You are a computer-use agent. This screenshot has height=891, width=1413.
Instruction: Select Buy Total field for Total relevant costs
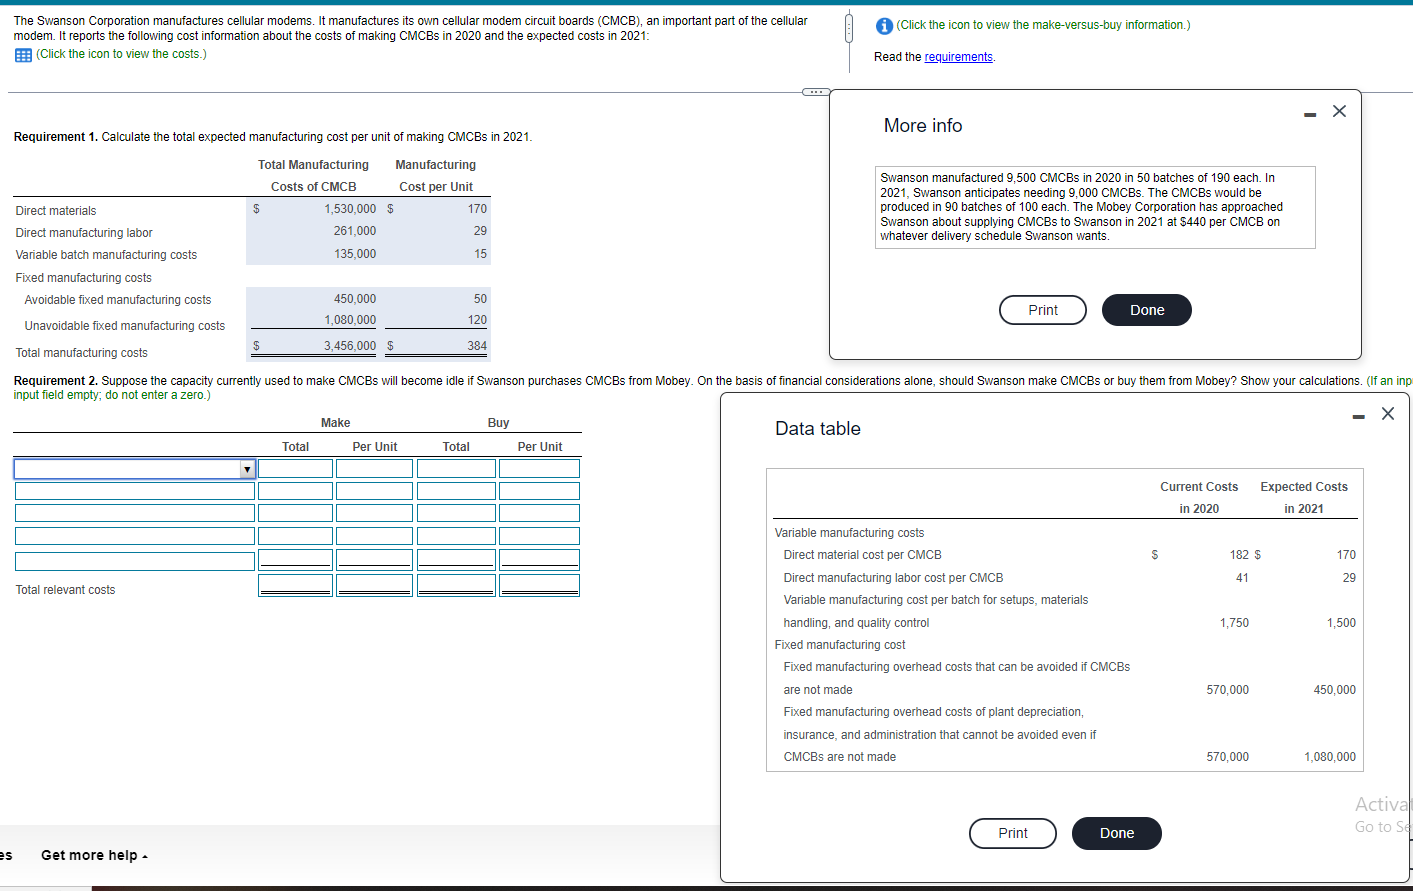click(x=456, y=585)
